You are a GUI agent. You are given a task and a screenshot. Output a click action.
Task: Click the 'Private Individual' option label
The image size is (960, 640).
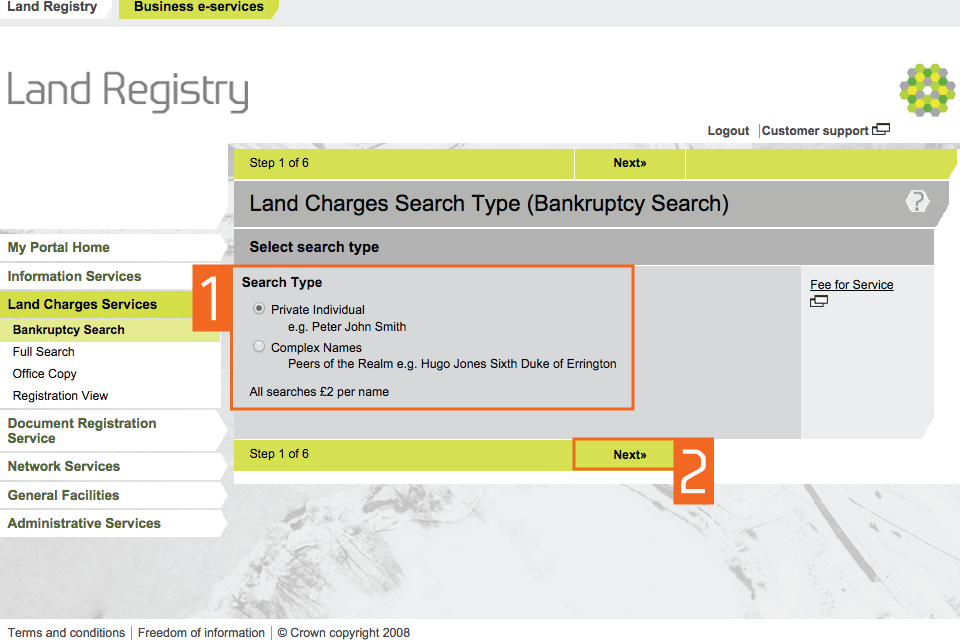coord(318,309)
